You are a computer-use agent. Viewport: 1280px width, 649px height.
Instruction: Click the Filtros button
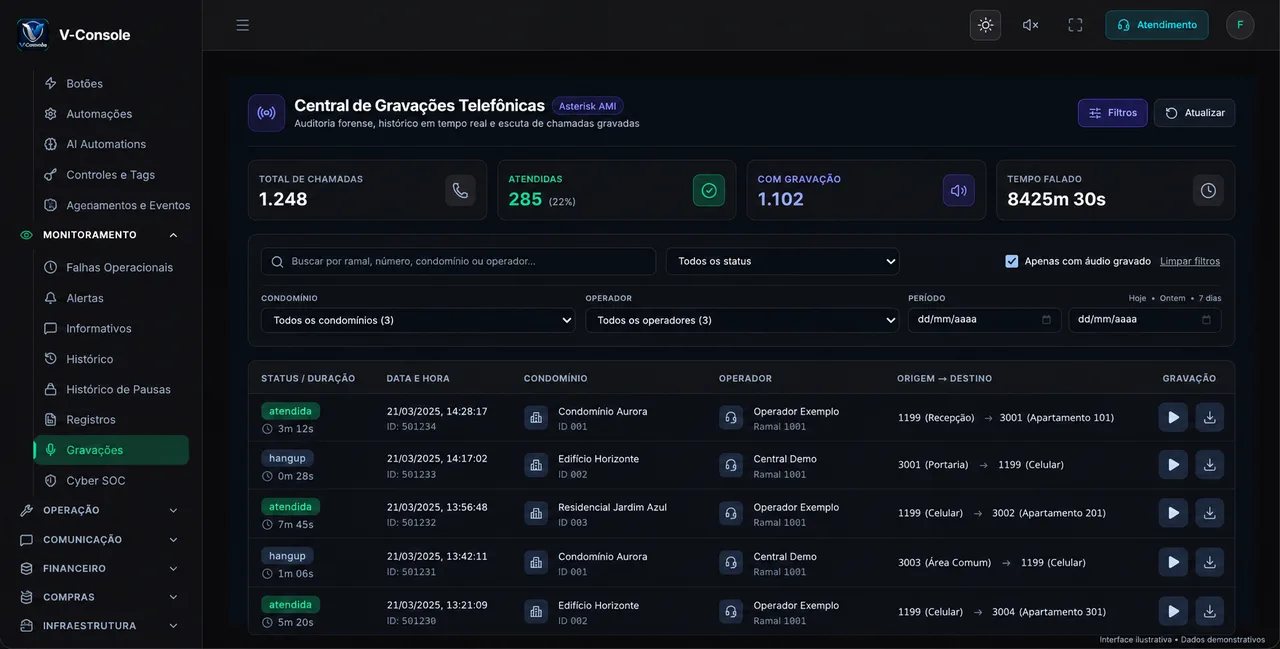1112,113
